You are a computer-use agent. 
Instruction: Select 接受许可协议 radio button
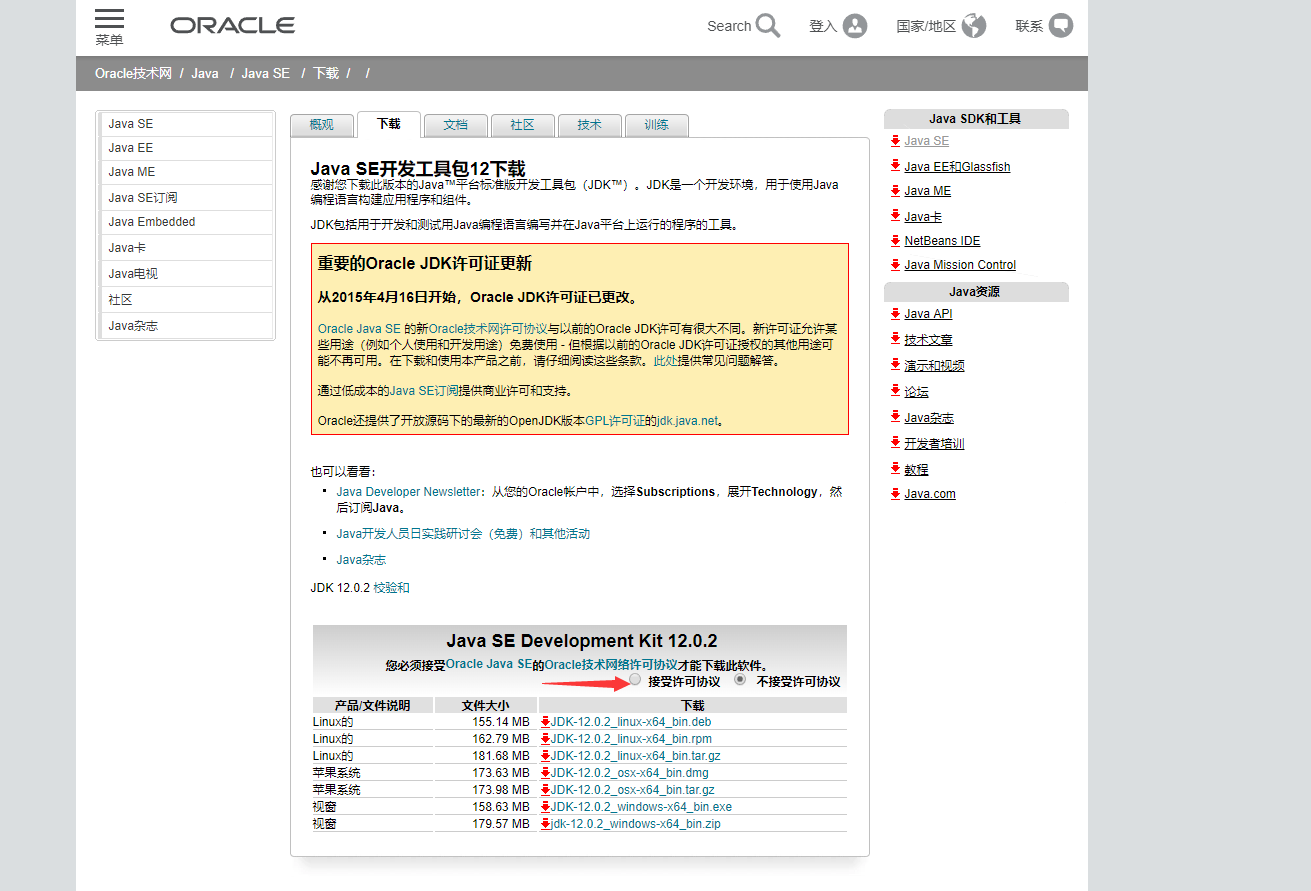point(635,680)
